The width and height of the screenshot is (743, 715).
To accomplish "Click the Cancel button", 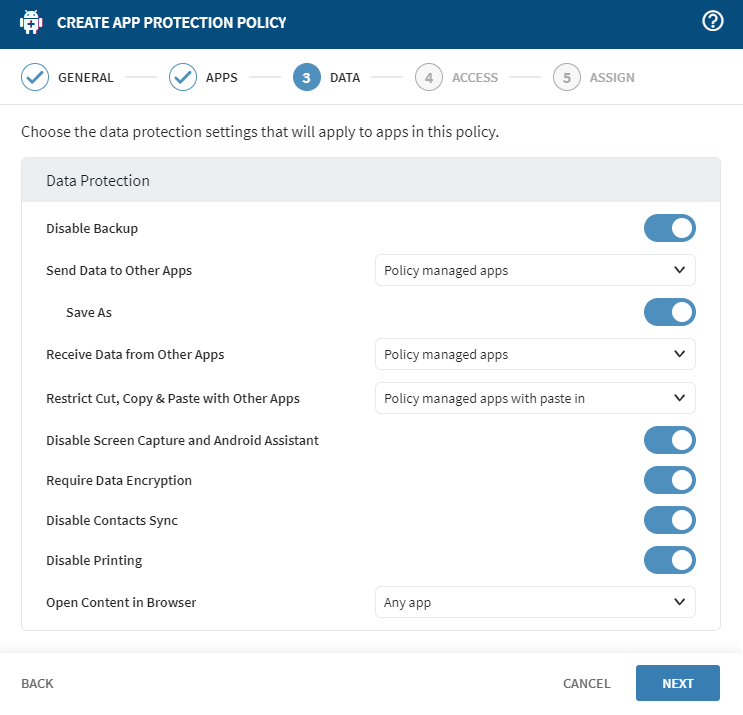I will [586, 683].
